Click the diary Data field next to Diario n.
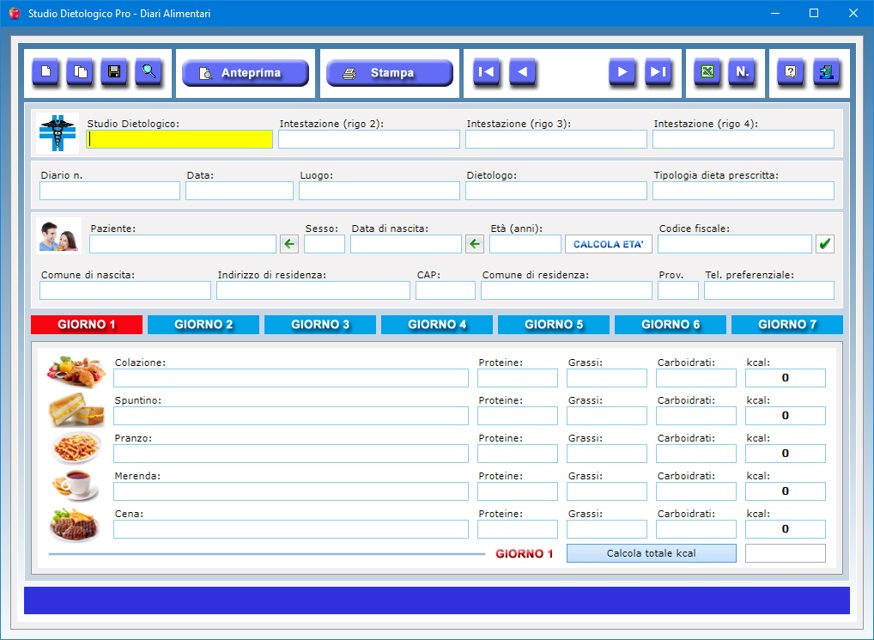Viewport: 874px width, 640px height. click(x=240, y=191)
